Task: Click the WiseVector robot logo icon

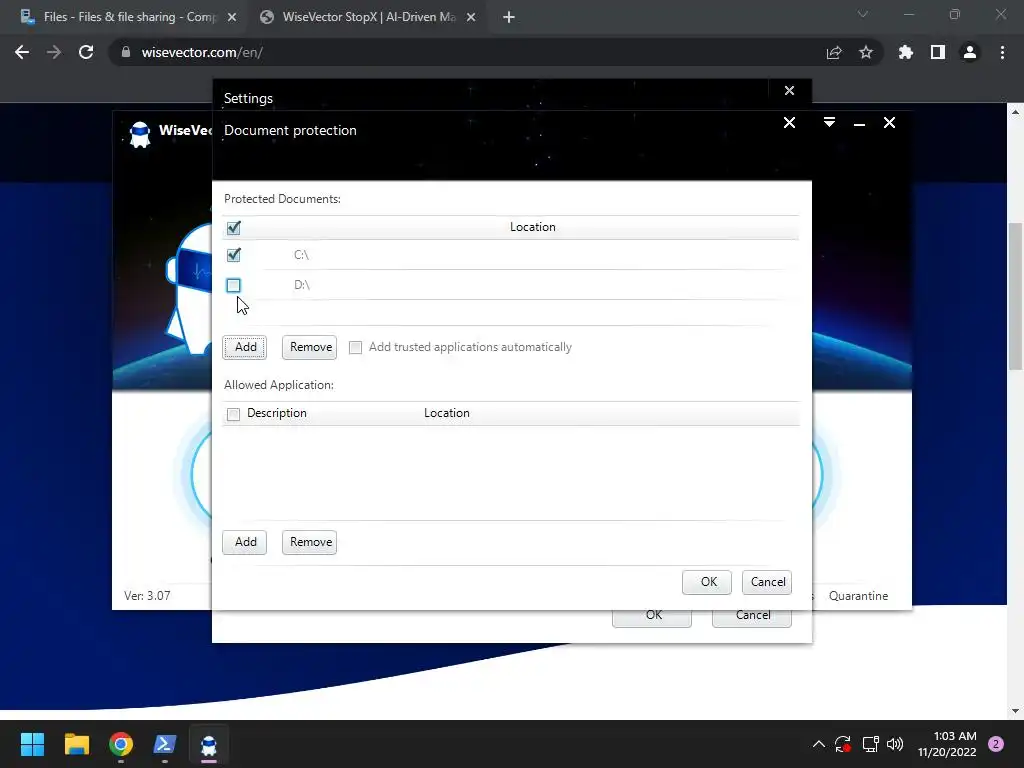Action: click(x=140, y=135)
